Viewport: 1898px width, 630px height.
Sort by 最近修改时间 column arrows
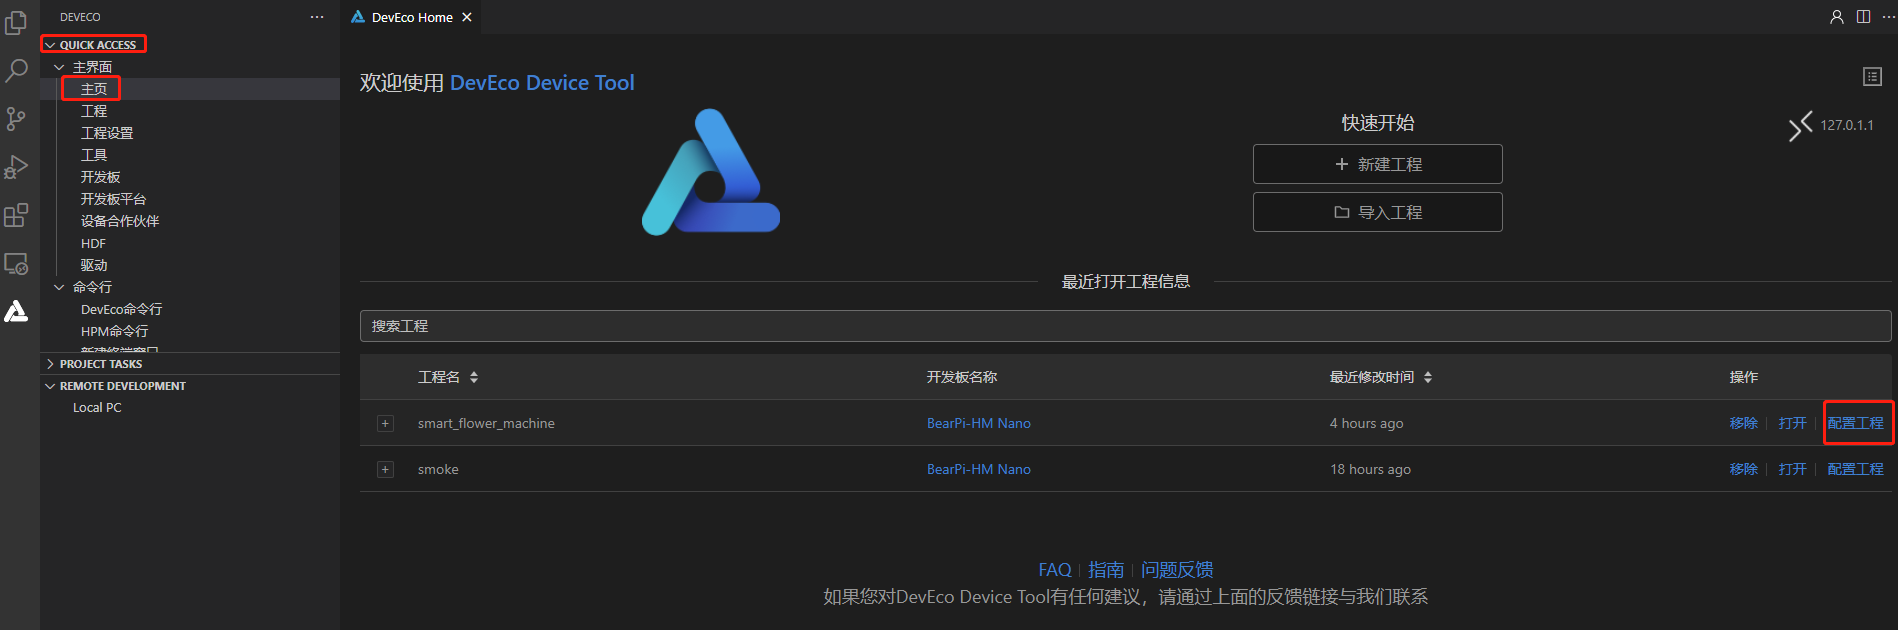coord(1428,377)
